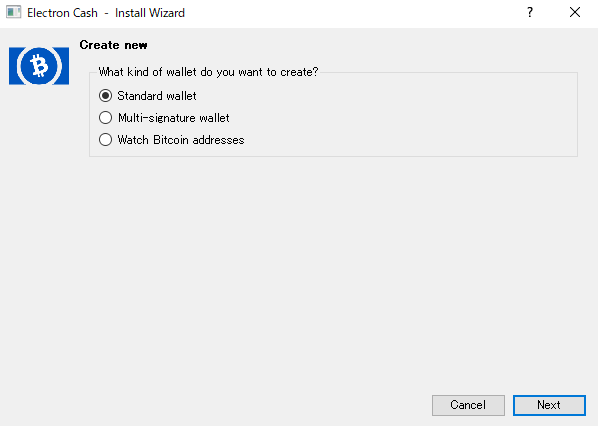Click the "Create new" heading

(x=113, y=45)
